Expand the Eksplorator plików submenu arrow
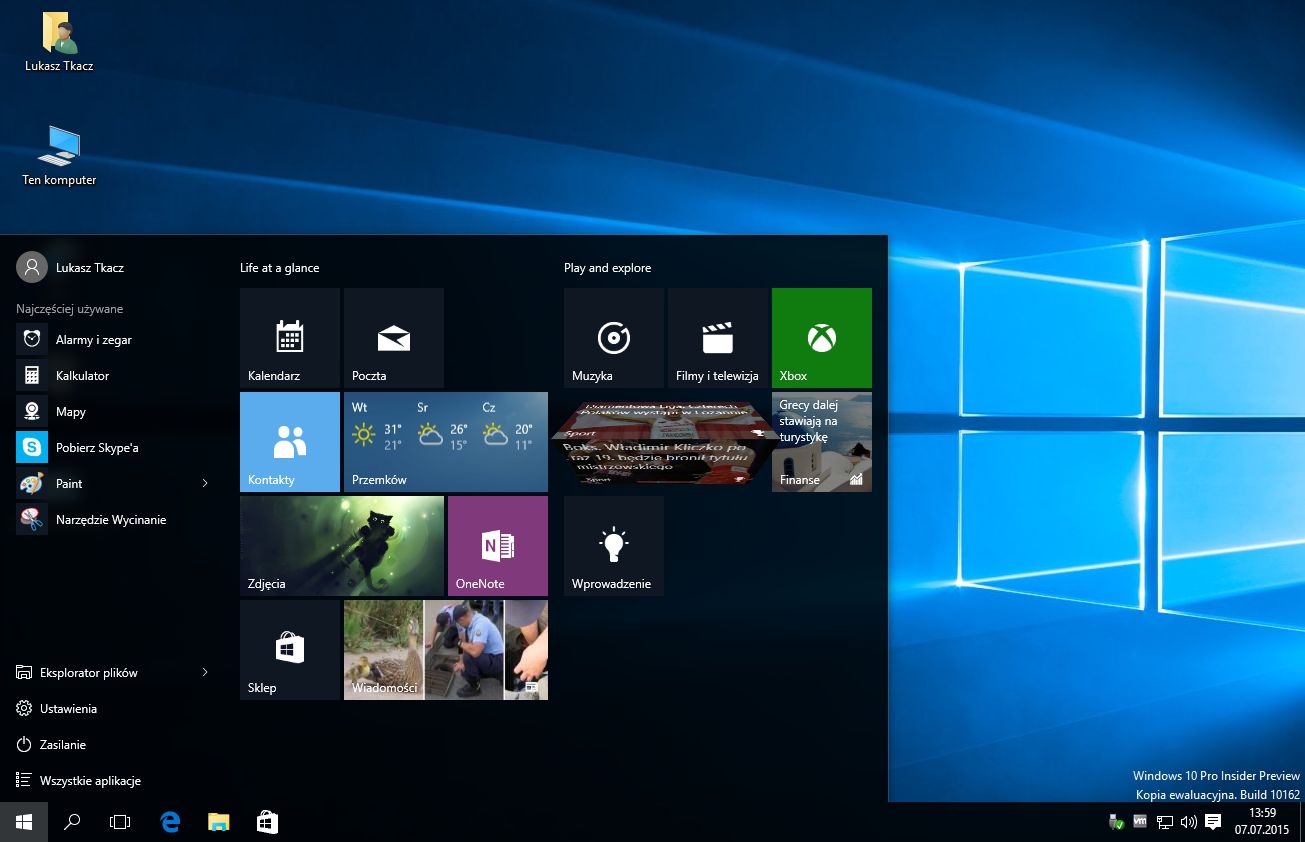 (x=205, y=673)
